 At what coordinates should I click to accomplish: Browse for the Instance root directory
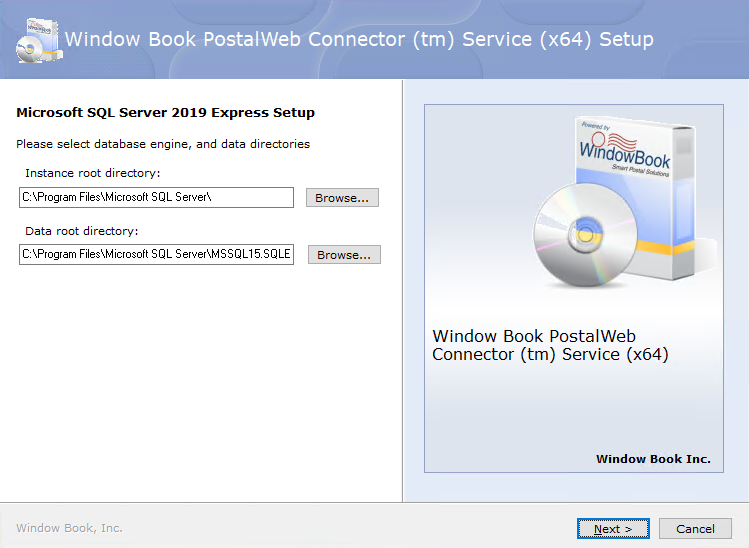click(x=342, y=198)
